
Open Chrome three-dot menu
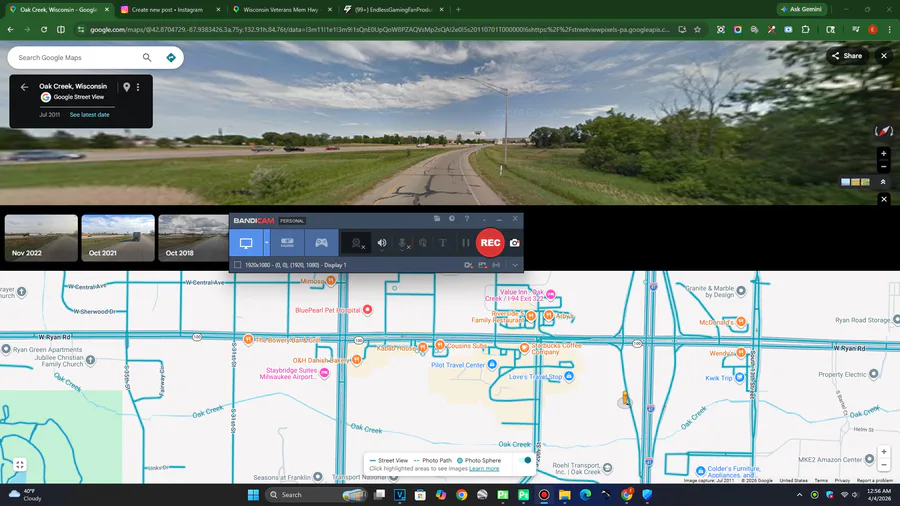890,29
